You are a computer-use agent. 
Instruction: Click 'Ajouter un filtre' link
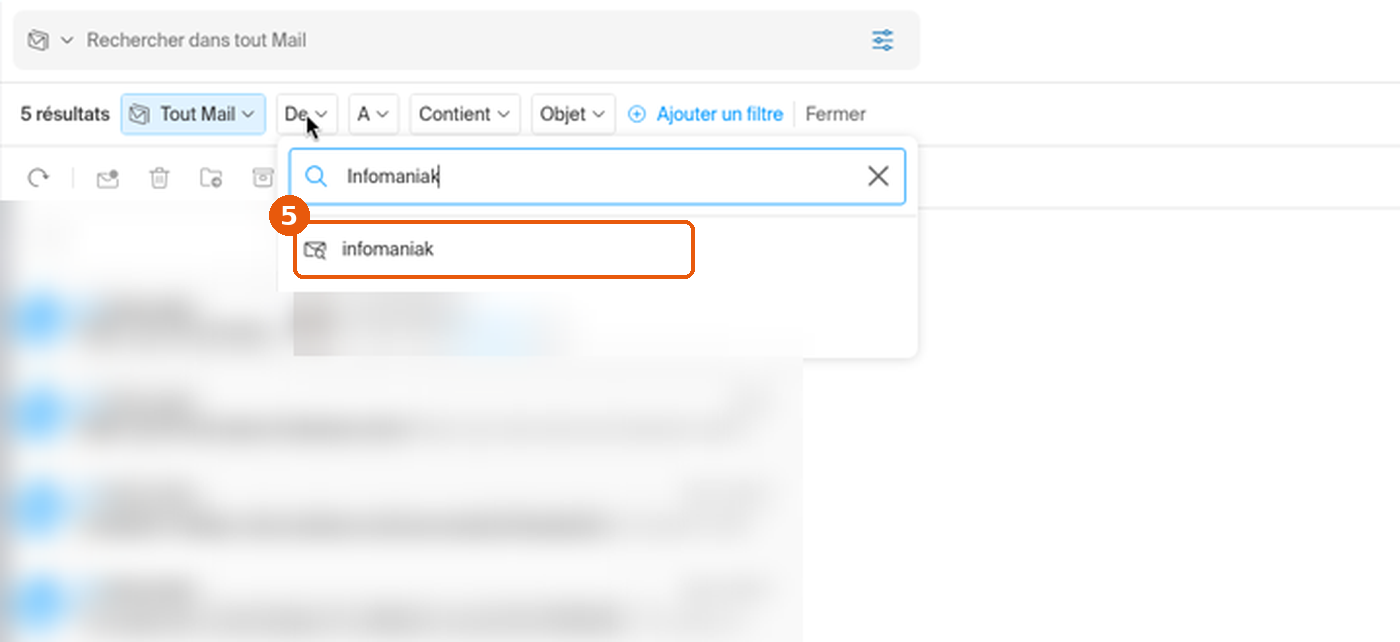pyautogui.click(x=705, y=114)
